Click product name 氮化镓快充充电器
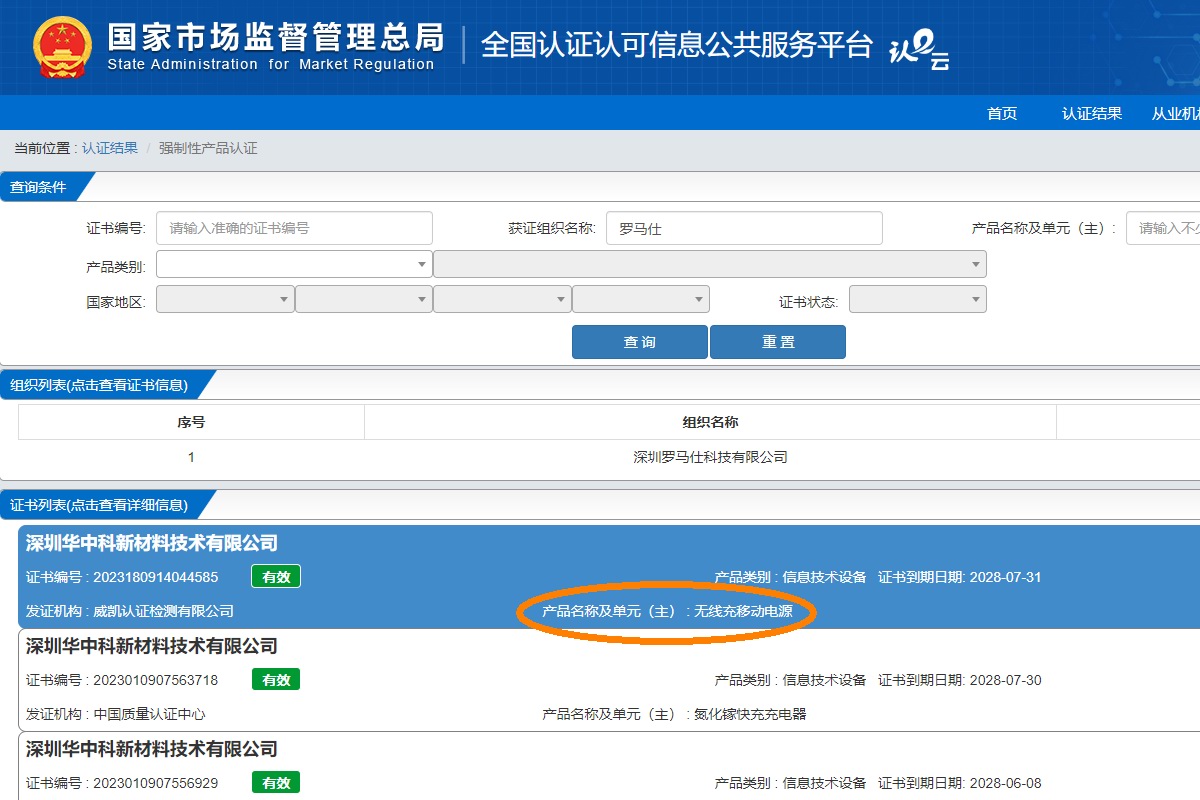This screenshot has width=1200, height=800. click(x=750, y=714)
